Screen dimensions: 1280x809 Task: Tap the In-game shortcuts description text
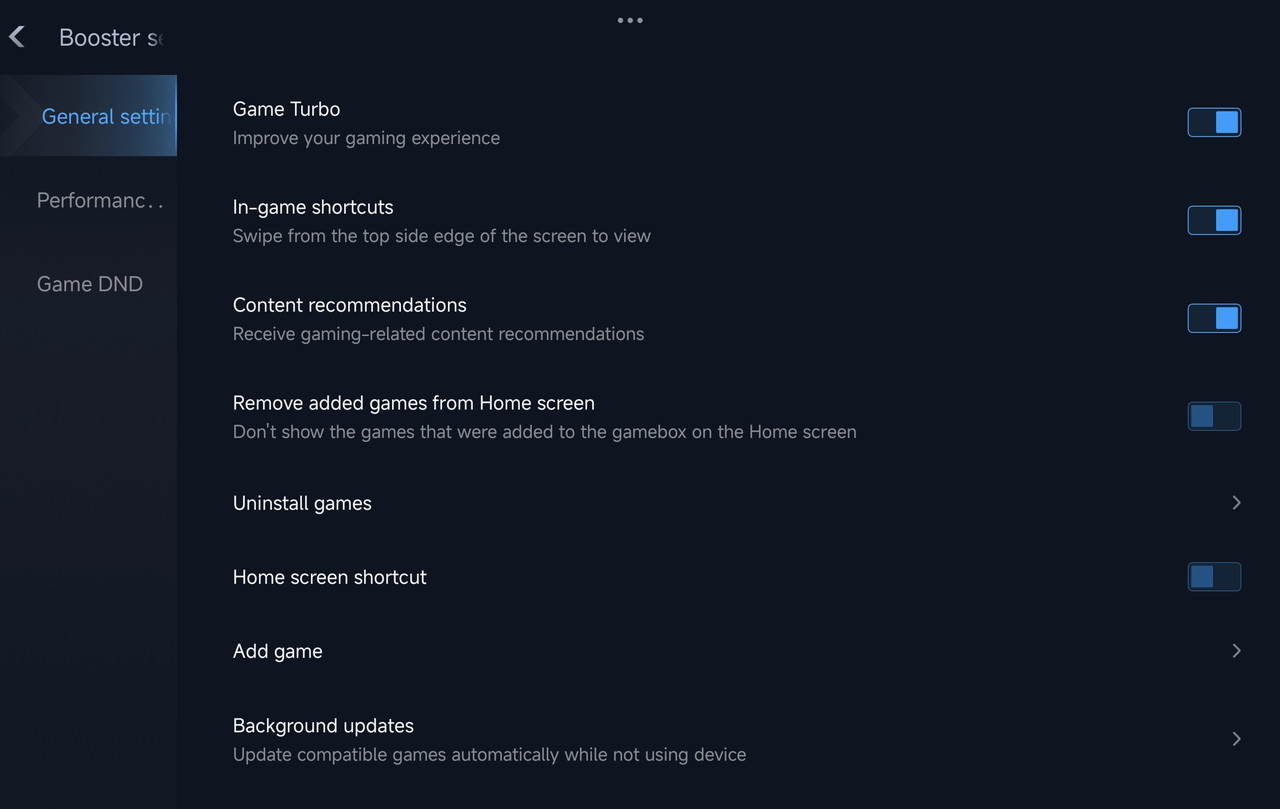click(441, 236)
